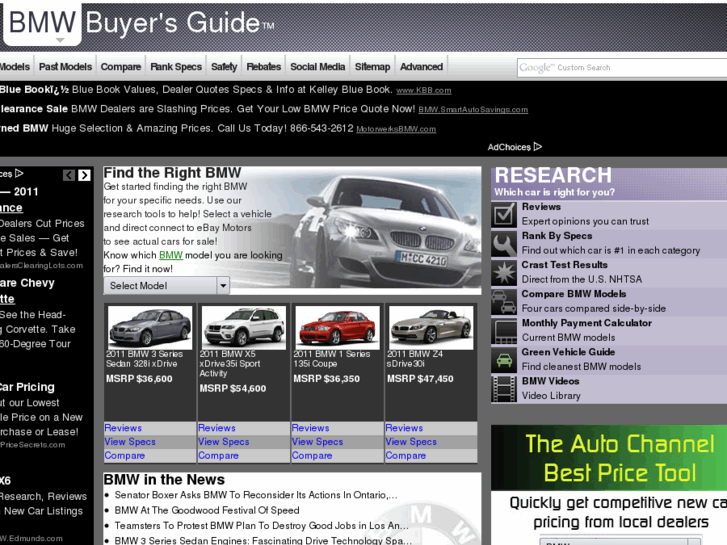Click the BMW 3 Series Sedan thumbnail

(x=150, y=327)
